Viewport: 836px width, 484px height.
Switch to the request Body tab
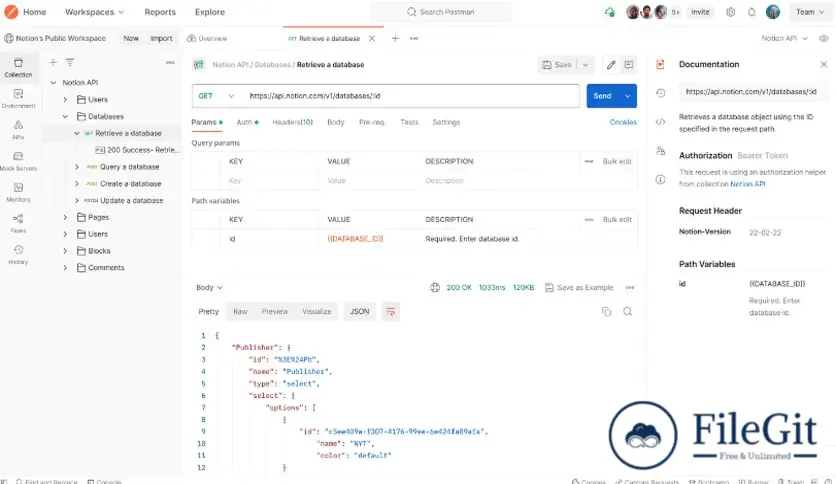point(336,122)
